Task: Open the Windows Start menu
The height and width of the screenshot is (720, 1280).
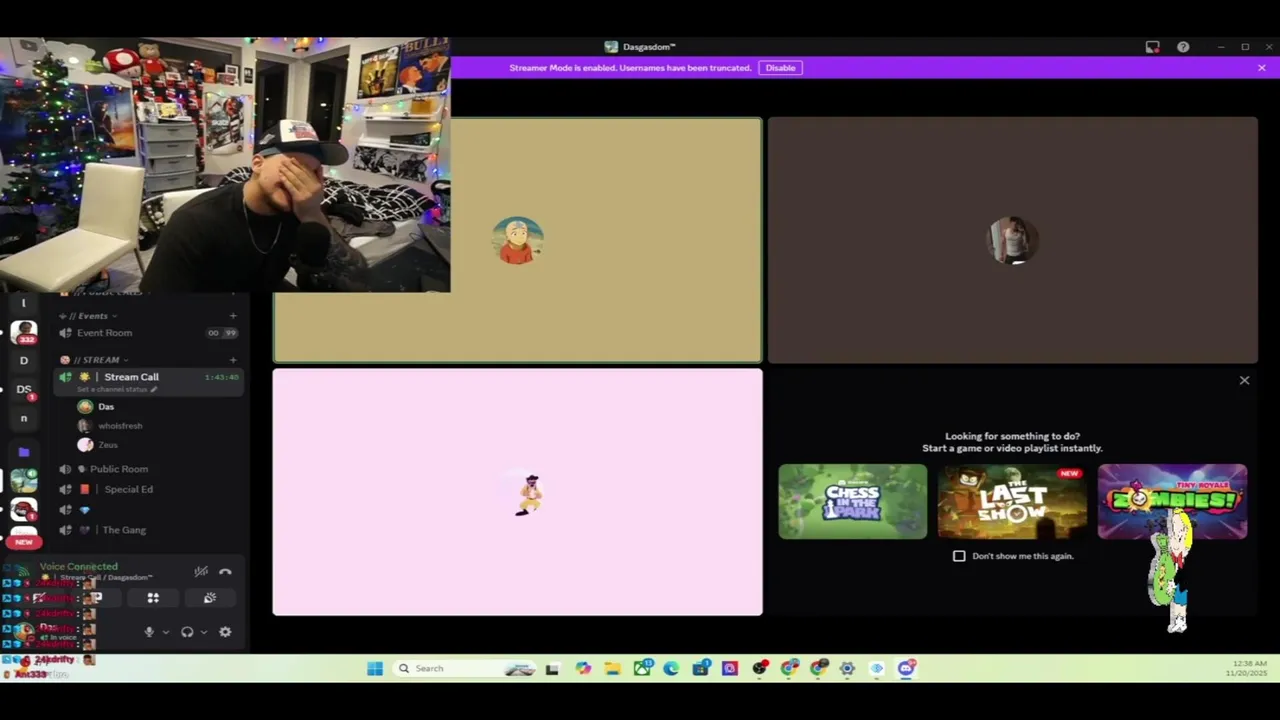Action: 375,668
